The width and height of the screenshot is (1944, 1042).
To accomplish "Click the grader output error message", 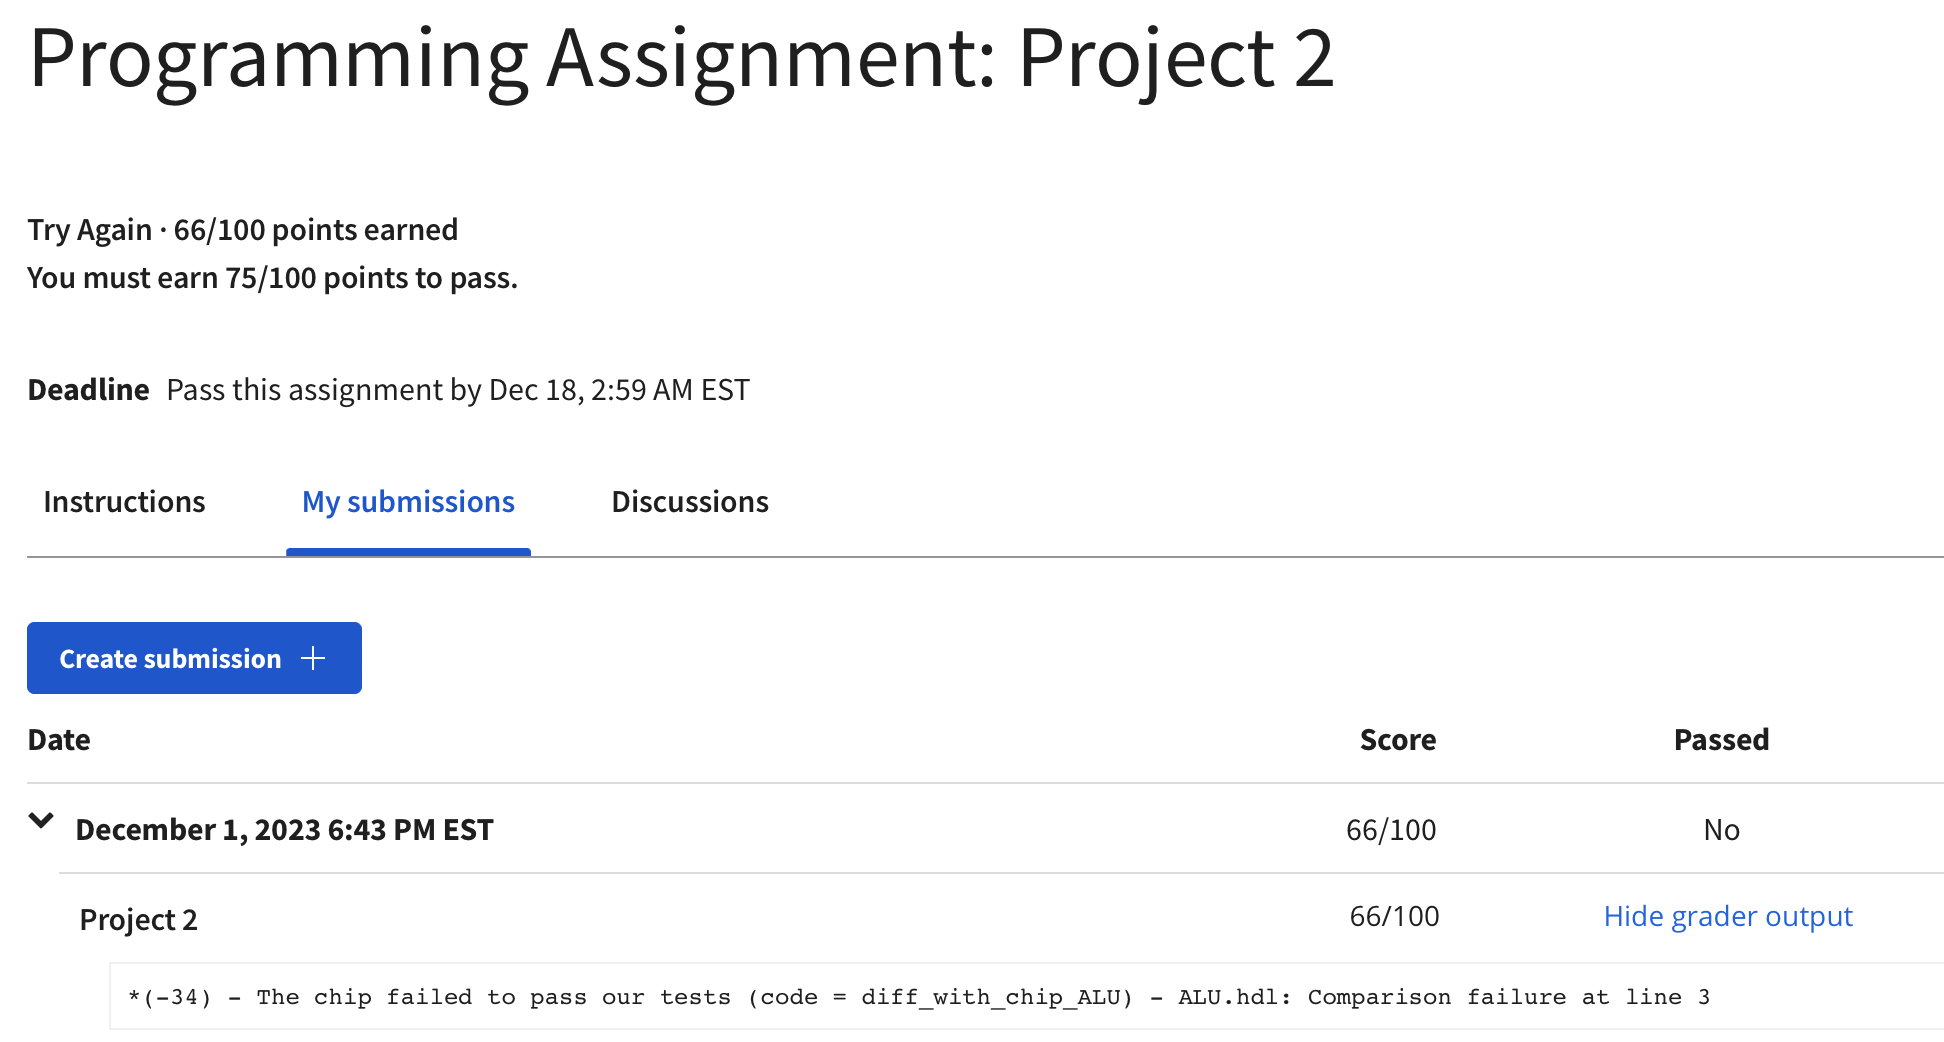I will point(918,997).
